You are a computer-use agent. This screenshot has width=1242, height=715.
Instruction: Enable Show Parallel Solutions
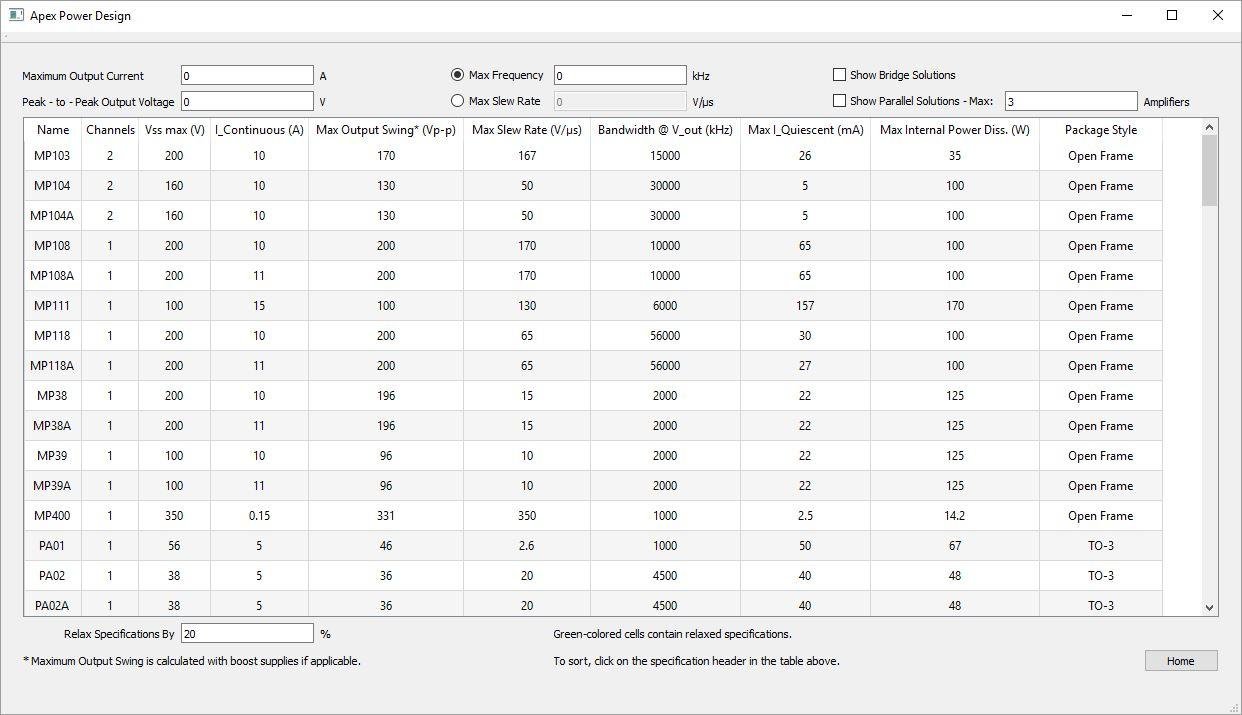pyautogui.click(x=839, y=100)
